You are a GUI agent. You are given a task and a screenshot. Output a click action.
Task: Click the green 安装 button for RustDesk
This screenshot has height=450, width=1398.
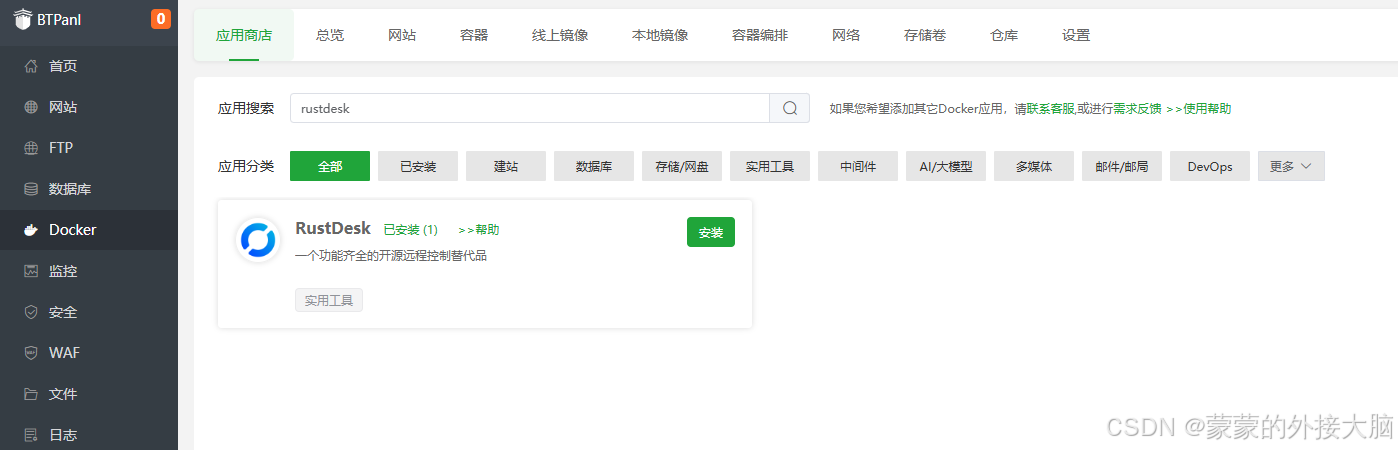[x=711, y=232]
